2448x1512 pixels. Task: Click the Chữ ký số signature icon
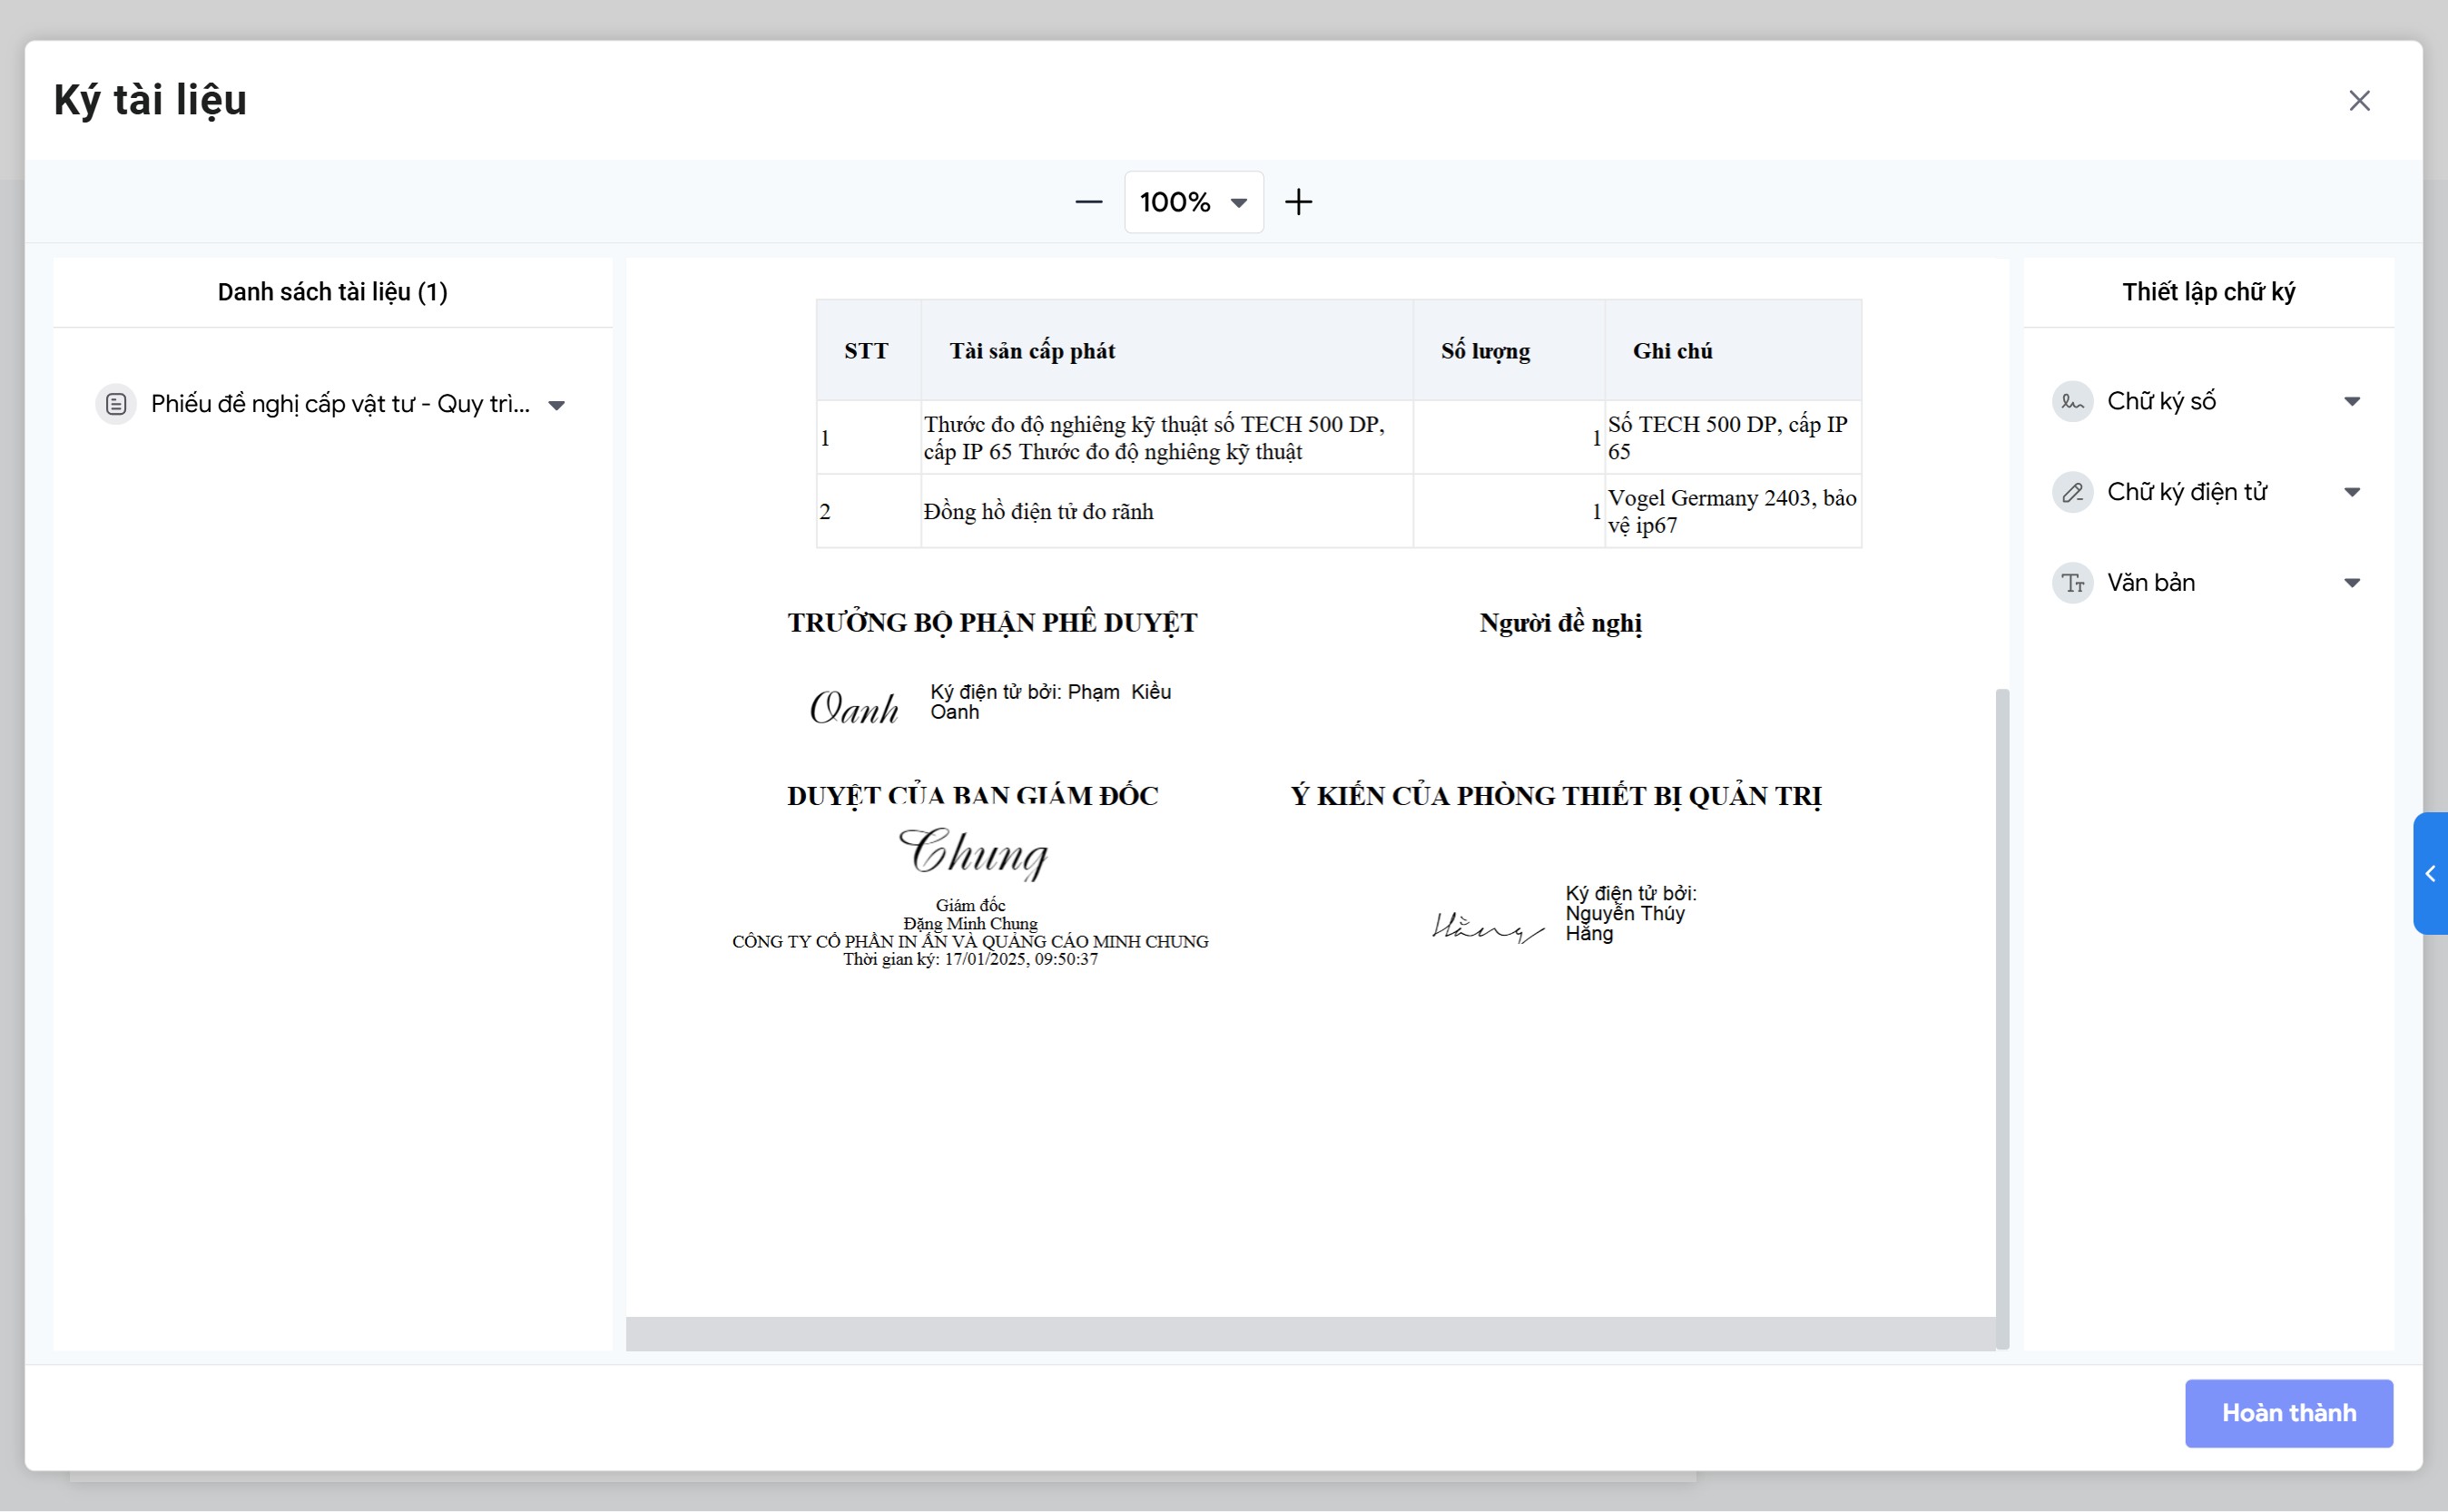point(2072,402)
